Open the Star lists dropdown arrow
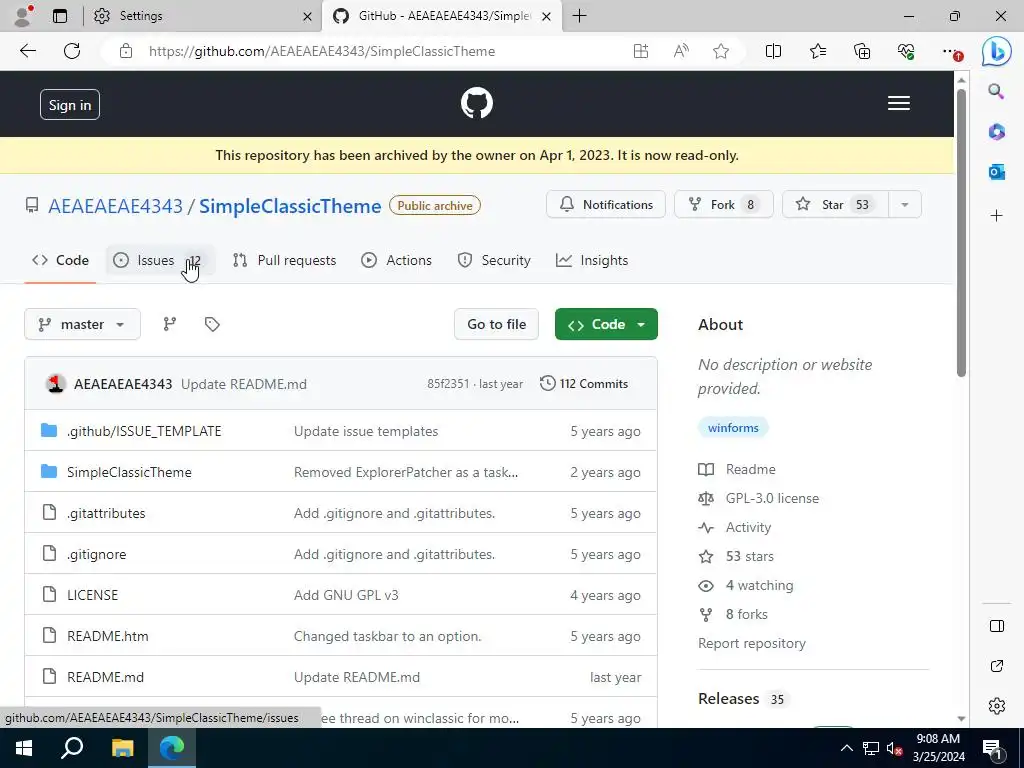 pos(904,204)
